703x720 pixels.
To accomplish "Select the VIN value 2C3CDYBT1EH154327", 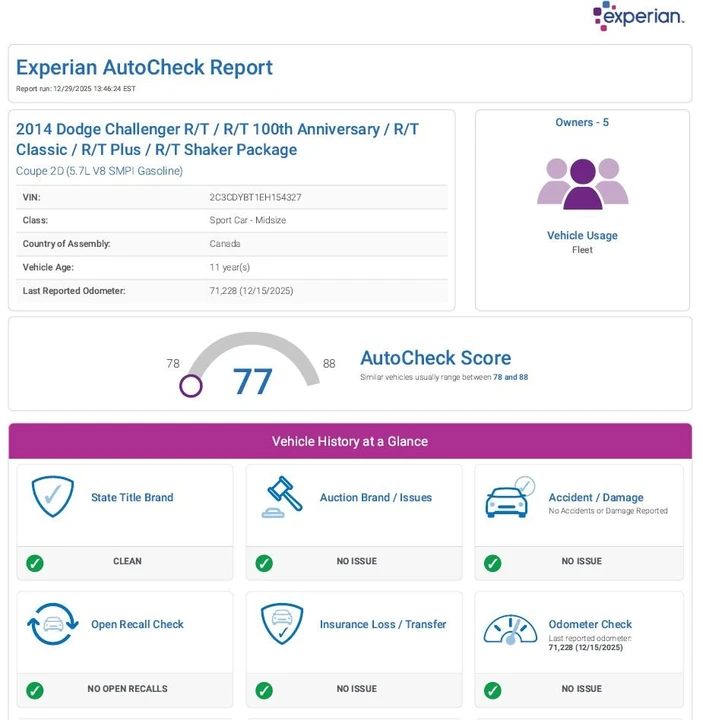I will point(255,197).
